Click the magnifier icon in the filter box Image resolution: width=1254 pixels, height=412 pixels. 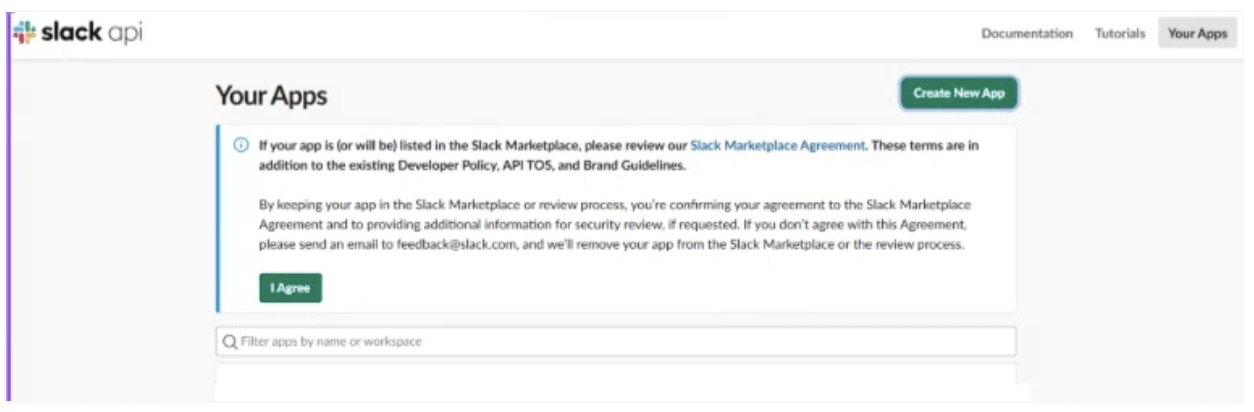[230, 342]
